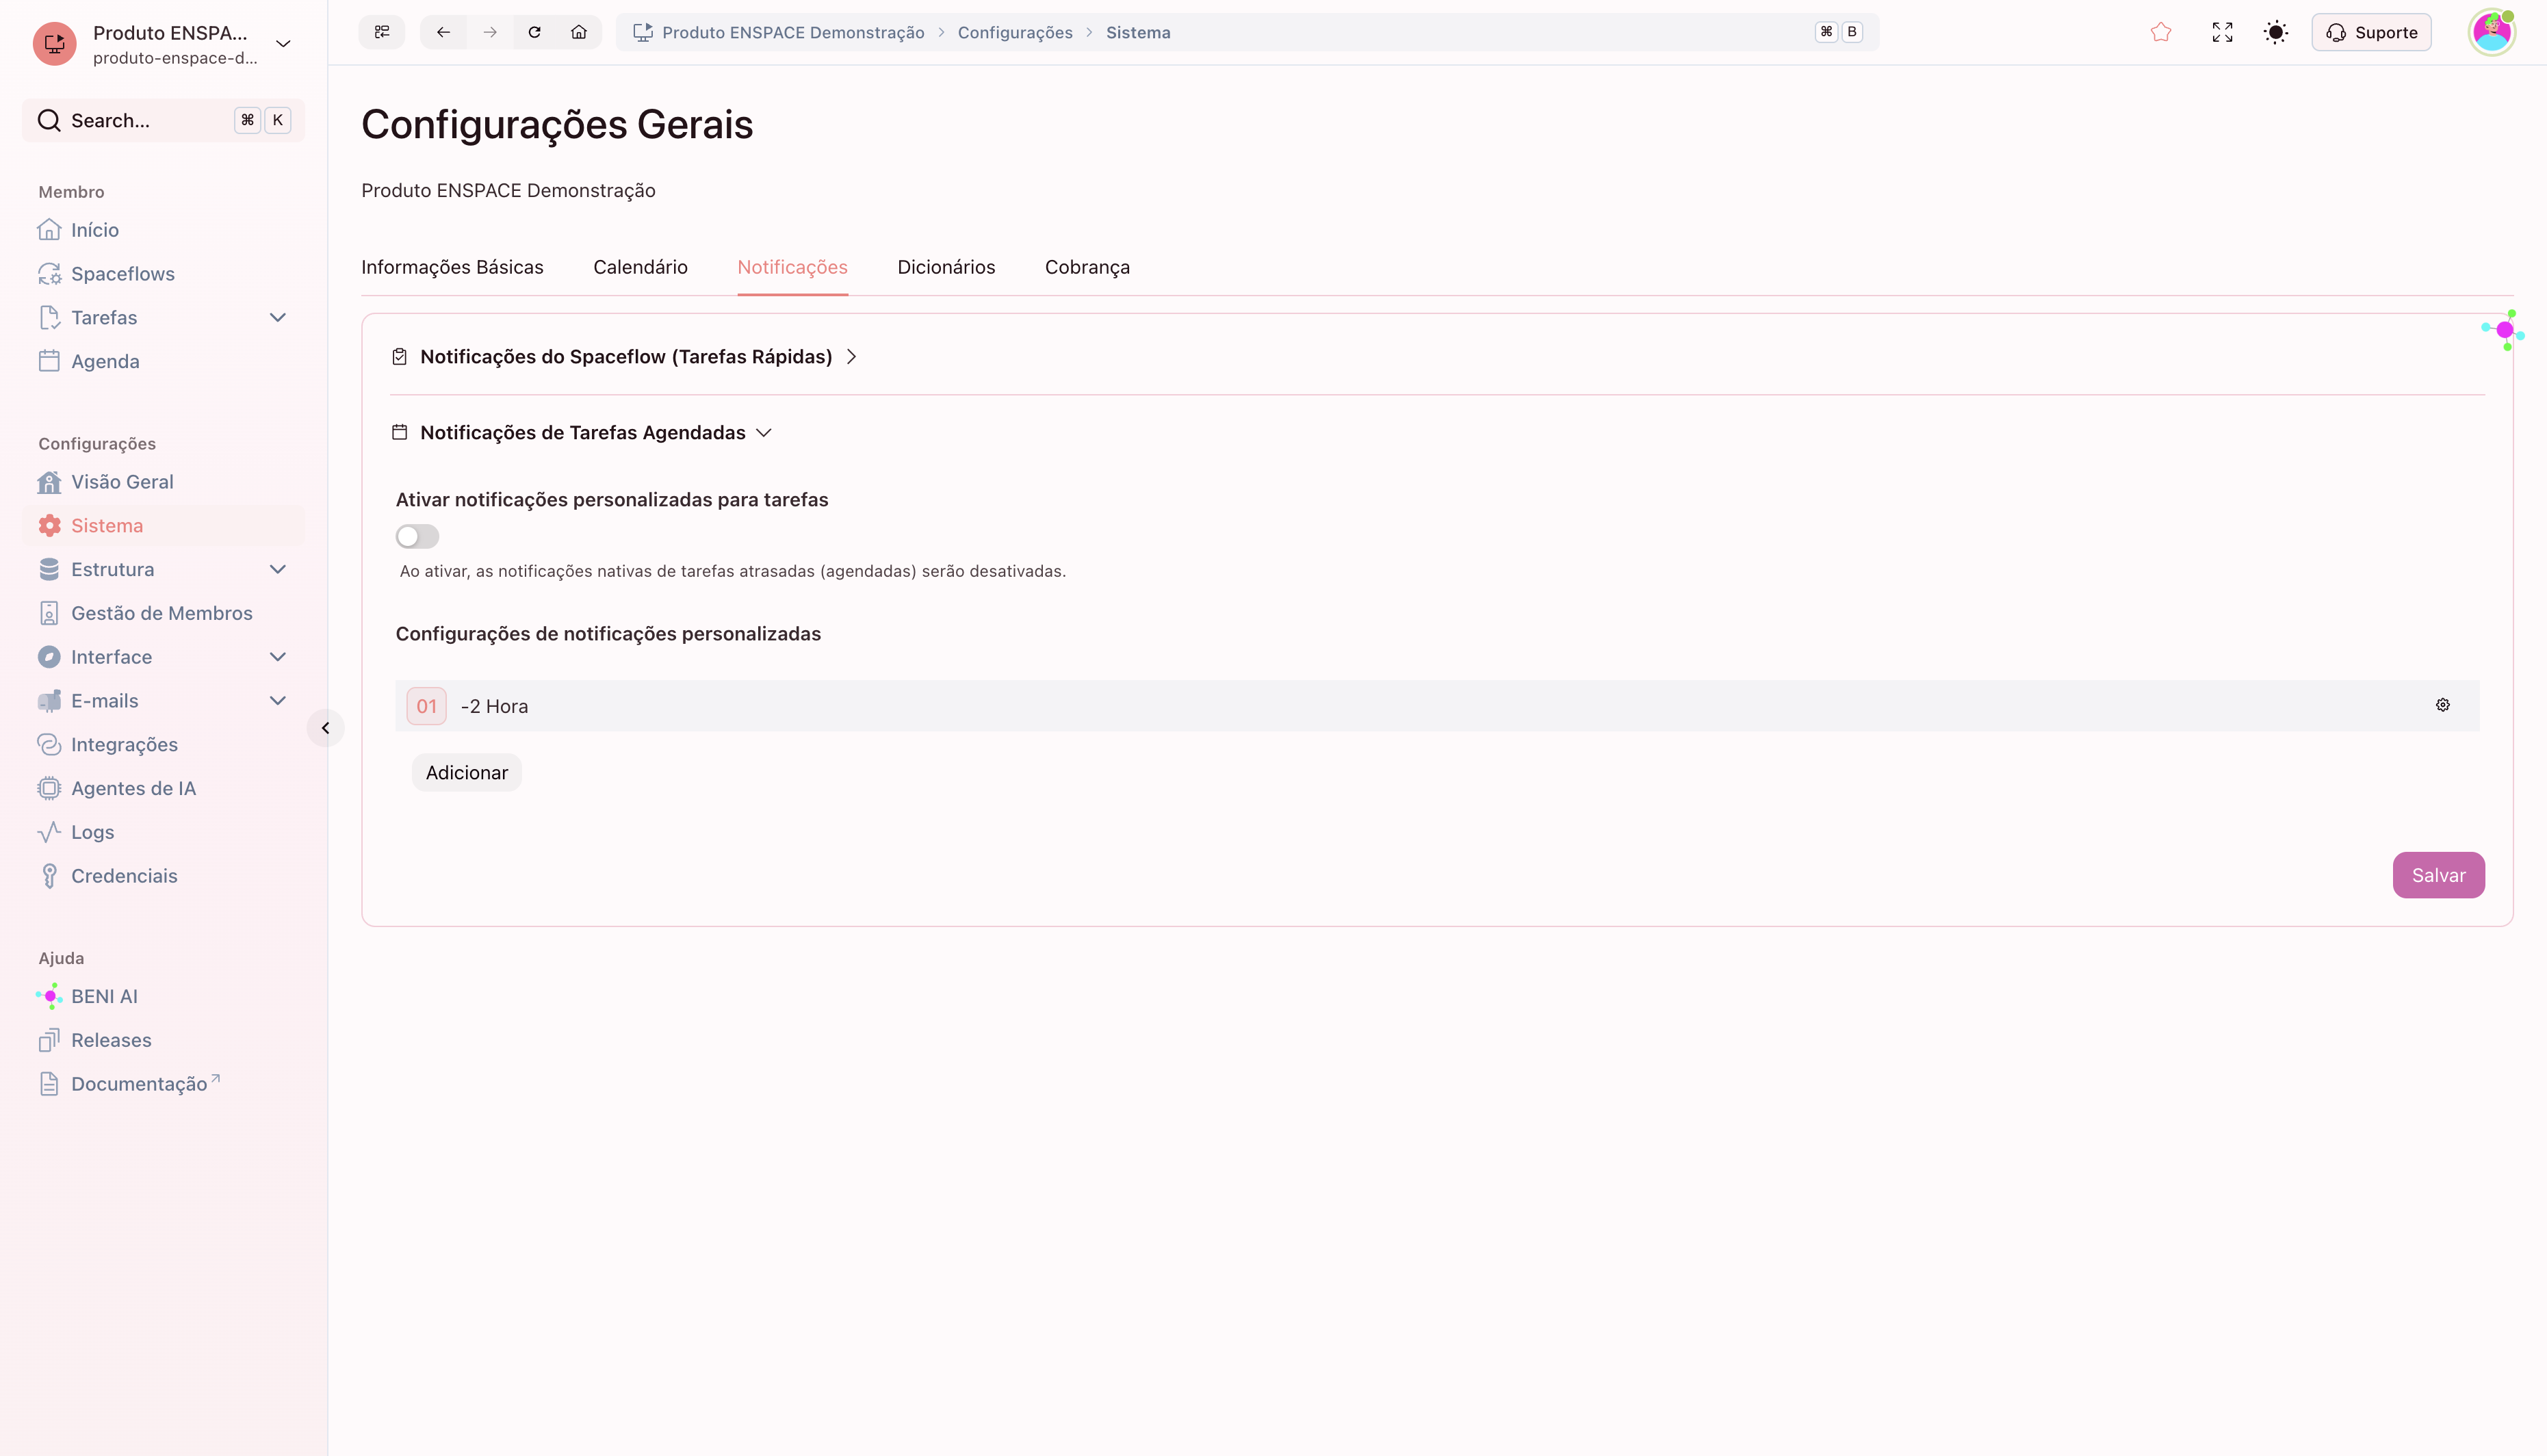Expand the Estrutura submenu chevron

[x=278, y=570]
